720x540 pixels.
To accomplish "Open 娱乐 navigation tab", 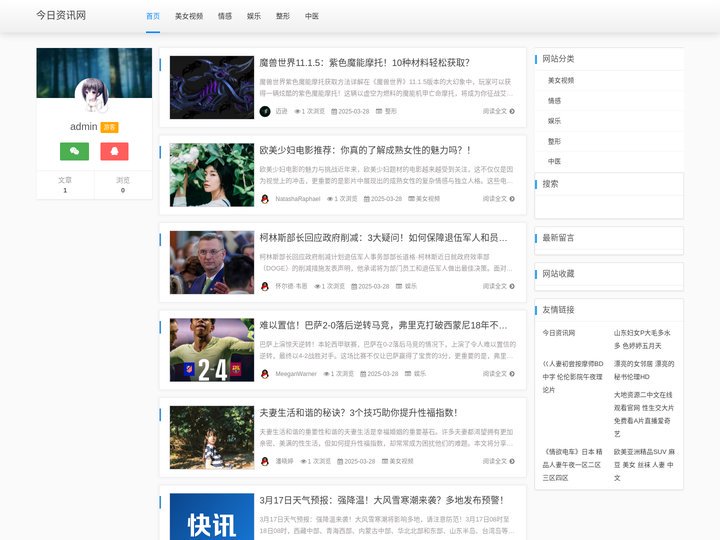I will click(254, 16).
